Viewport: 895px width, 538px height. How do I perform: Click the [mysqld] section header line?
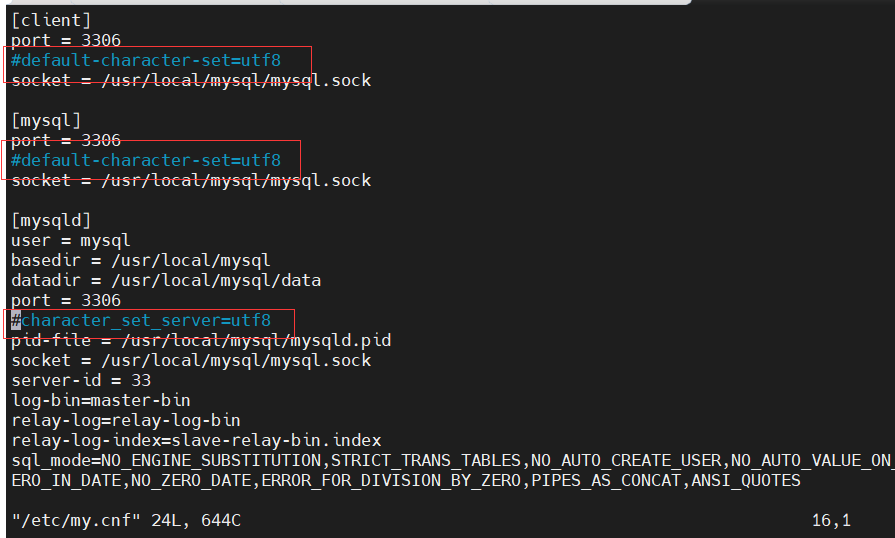click(51, 221)
